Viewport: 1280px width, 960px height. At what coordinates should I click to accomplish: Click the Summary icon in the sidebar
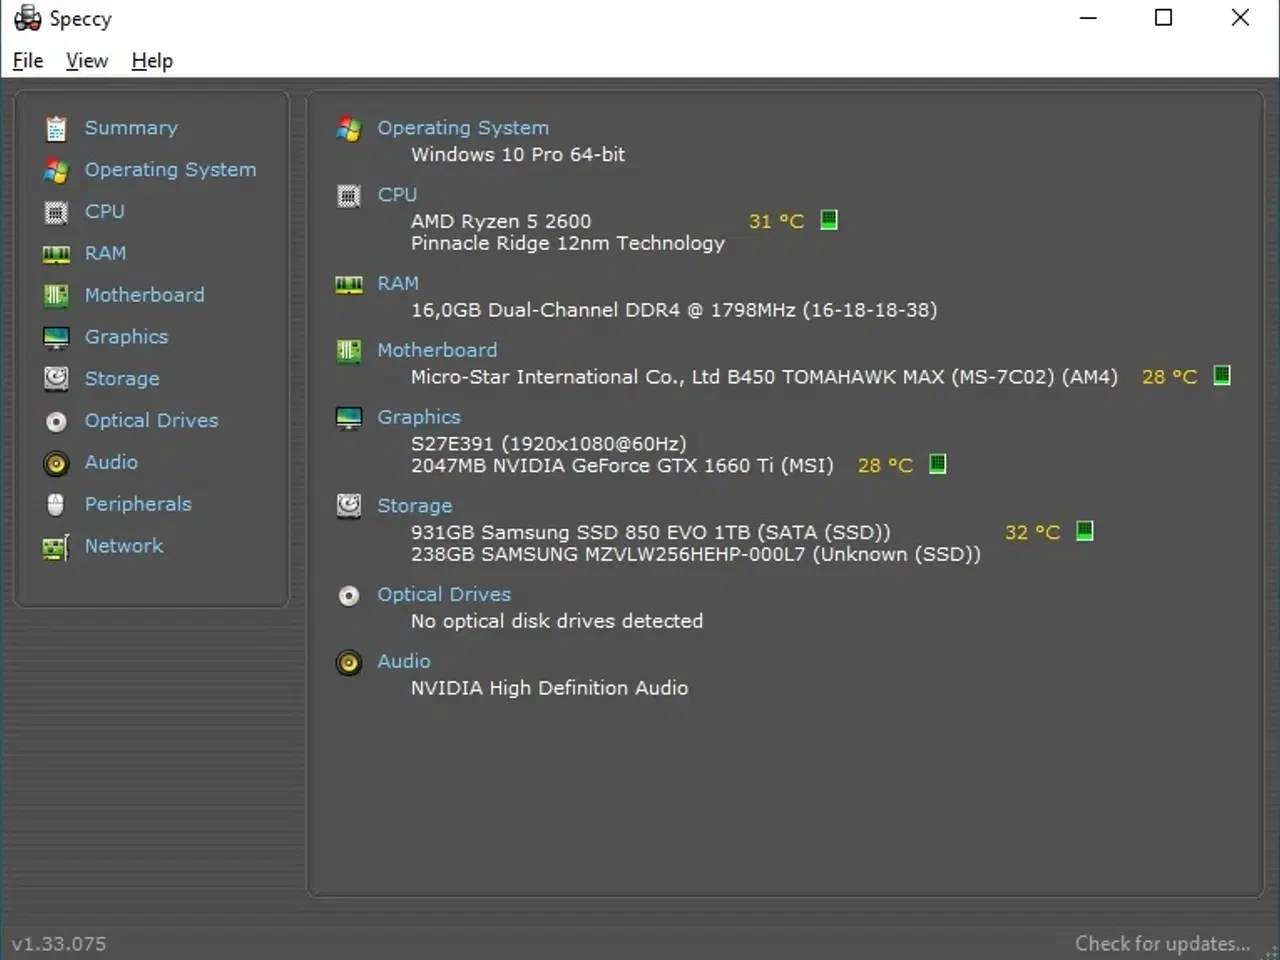coord(56,128)
